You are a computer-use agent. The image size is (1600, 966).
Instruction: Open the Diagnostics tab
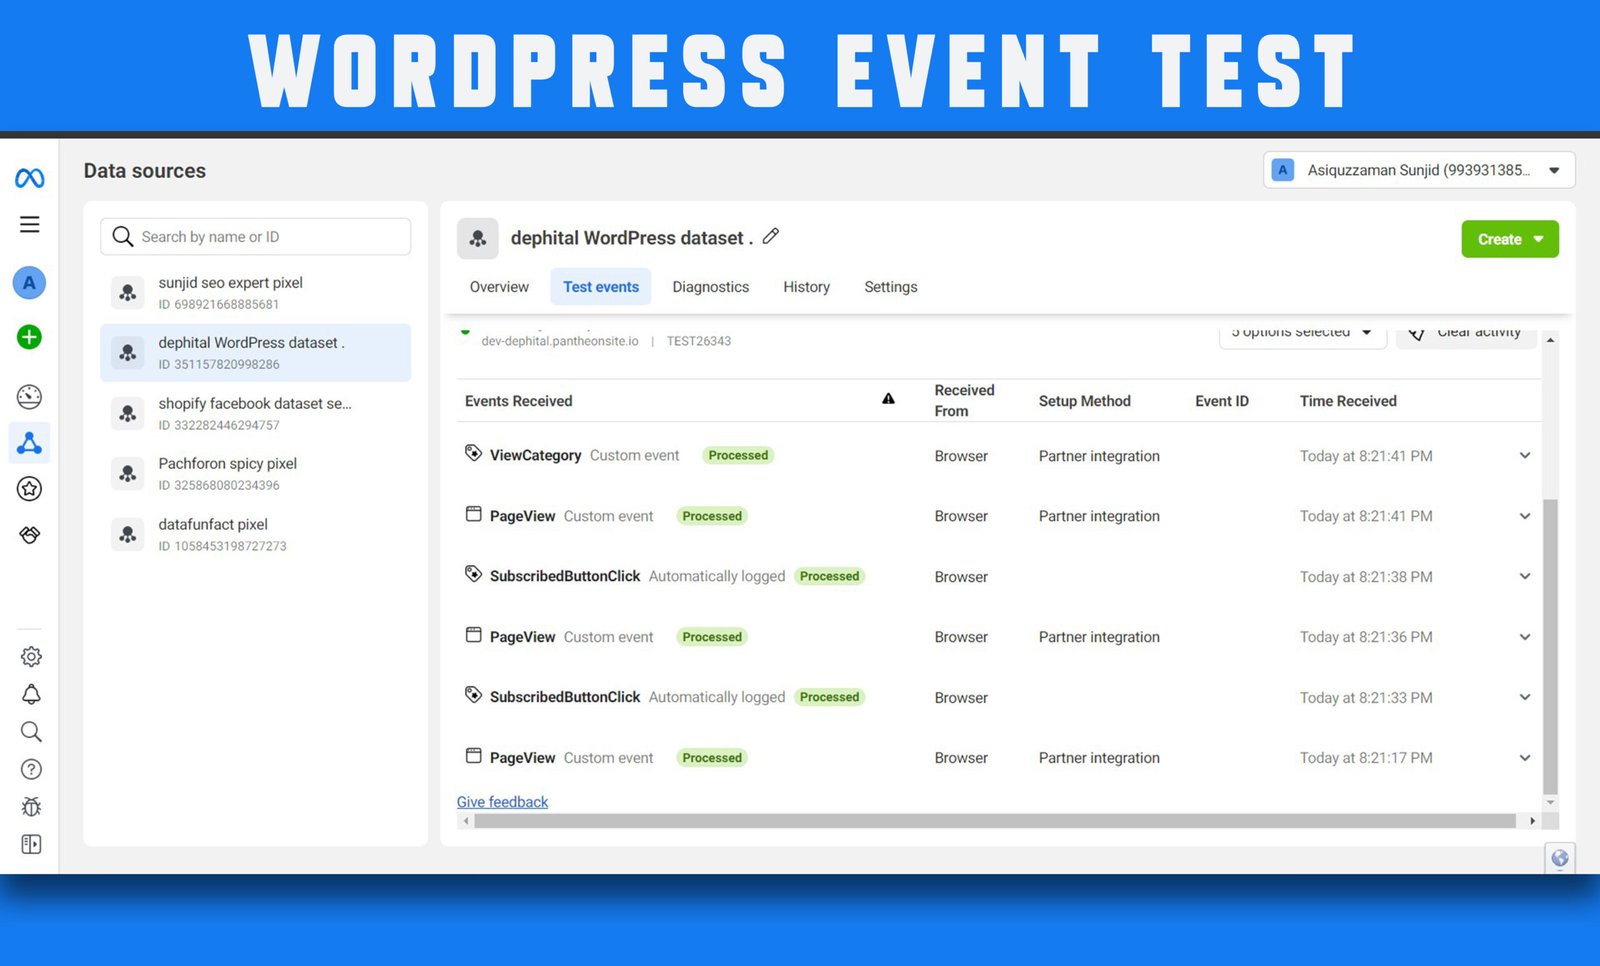coord(711,287)
